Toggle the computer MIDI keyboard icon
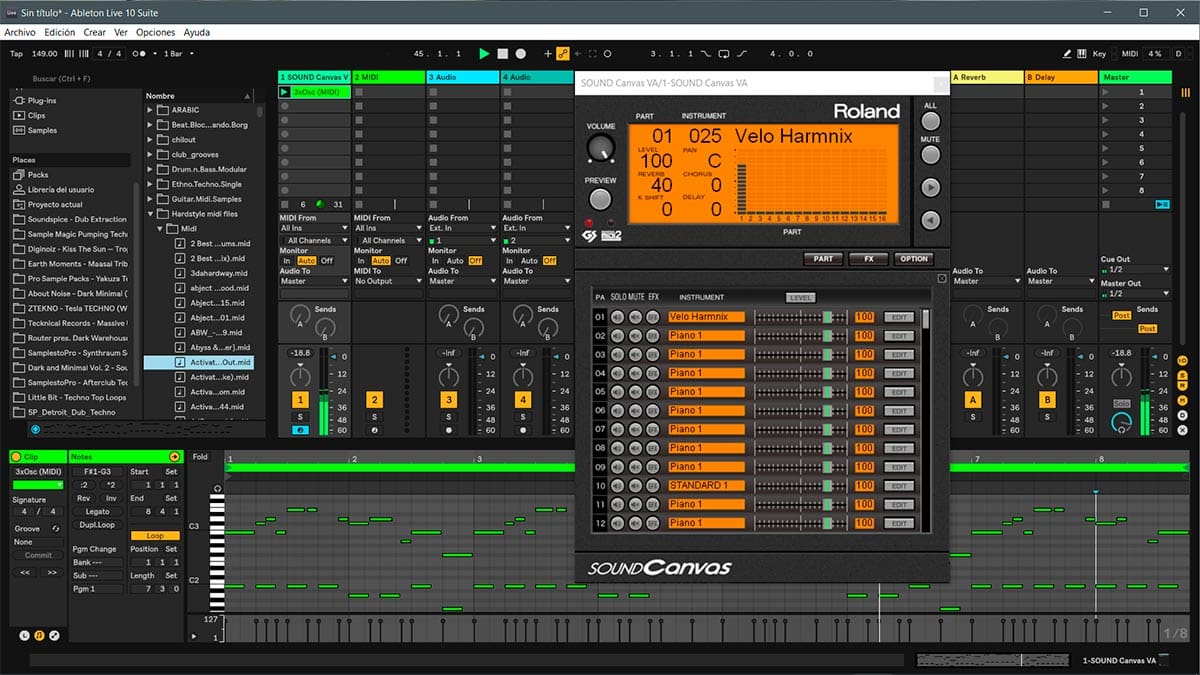This screenshot has width=1200, height=675. pos(1082,53)
